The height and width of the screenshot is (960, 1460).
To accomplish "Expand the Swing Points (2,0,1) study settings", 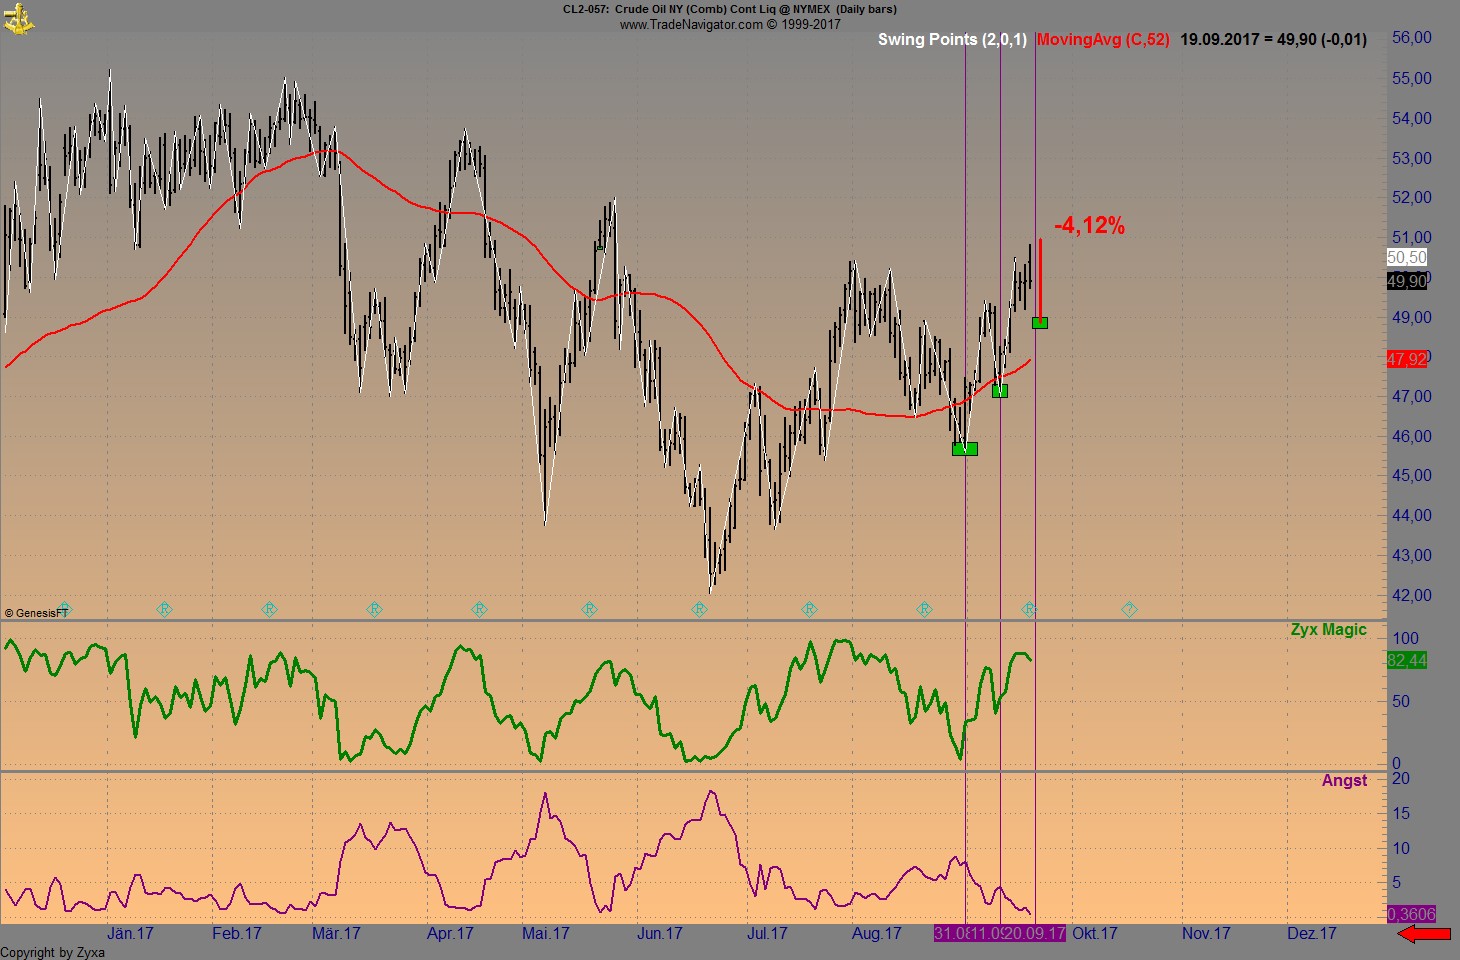I will point(952,40).
